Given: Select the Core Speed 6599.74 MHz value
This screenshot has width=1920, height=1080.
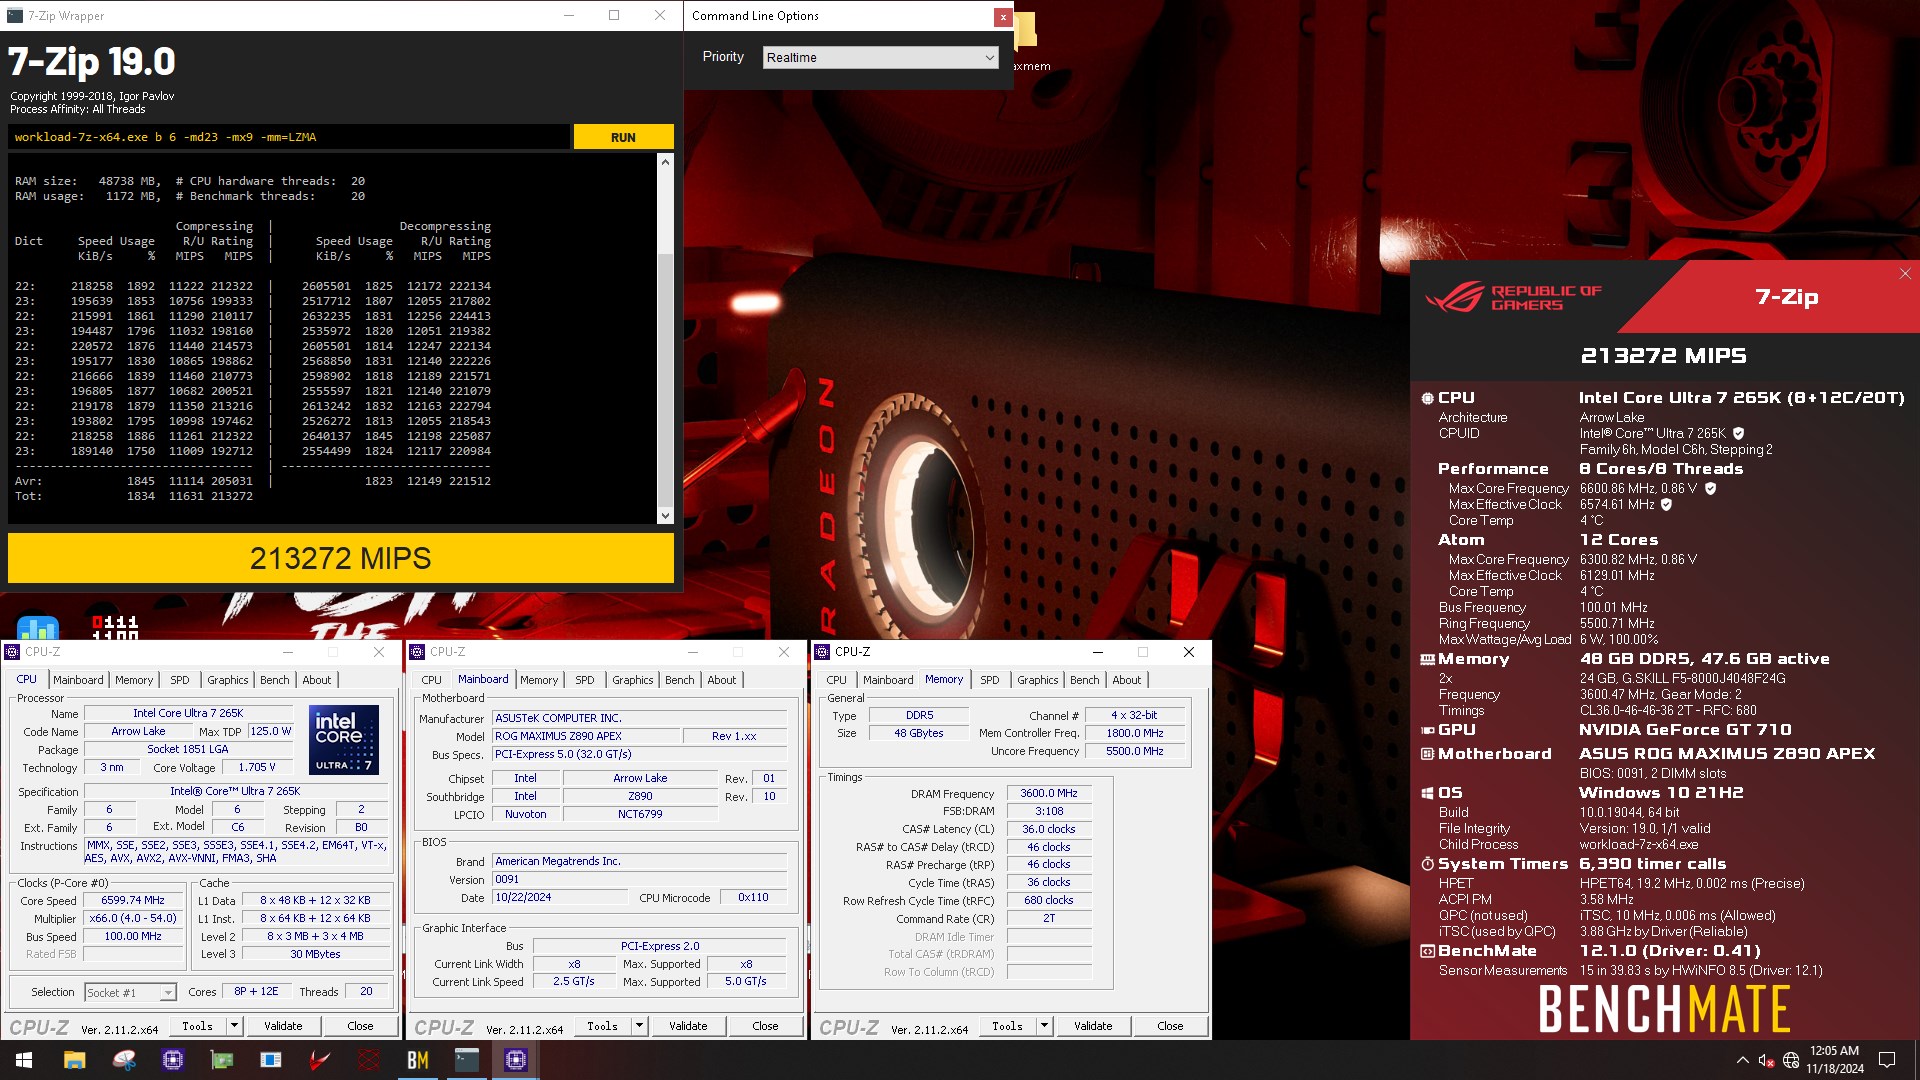Looking at the screenshot, I should [133, 901].
